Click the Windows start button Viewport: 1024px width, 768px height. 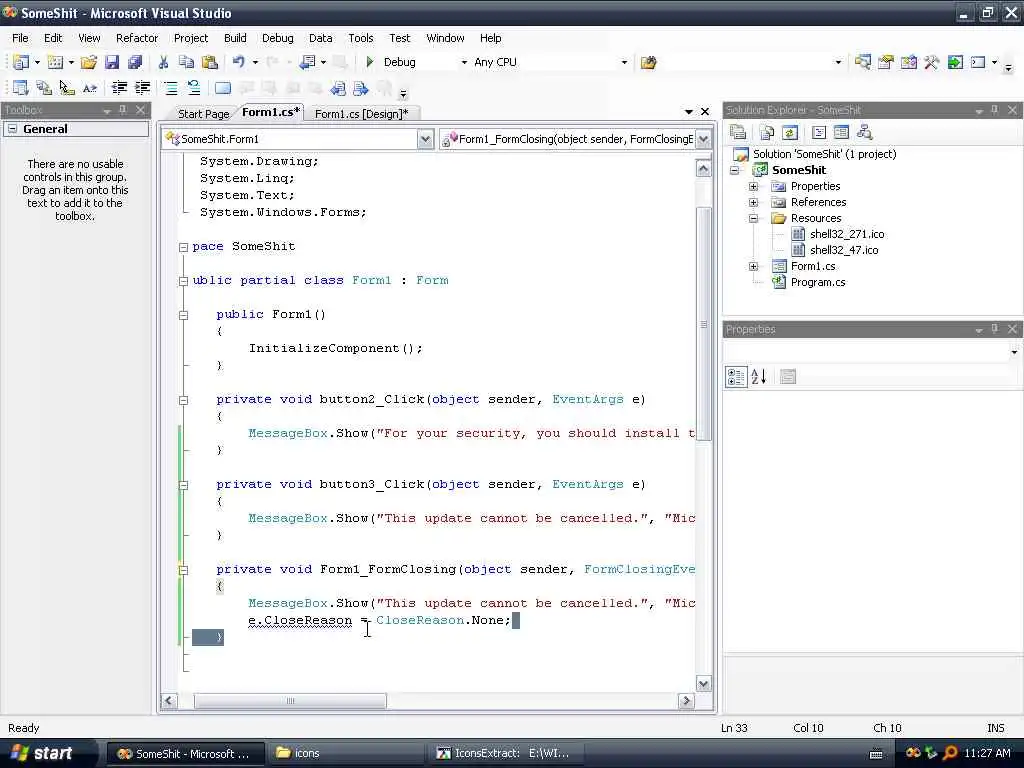point(43,753)
